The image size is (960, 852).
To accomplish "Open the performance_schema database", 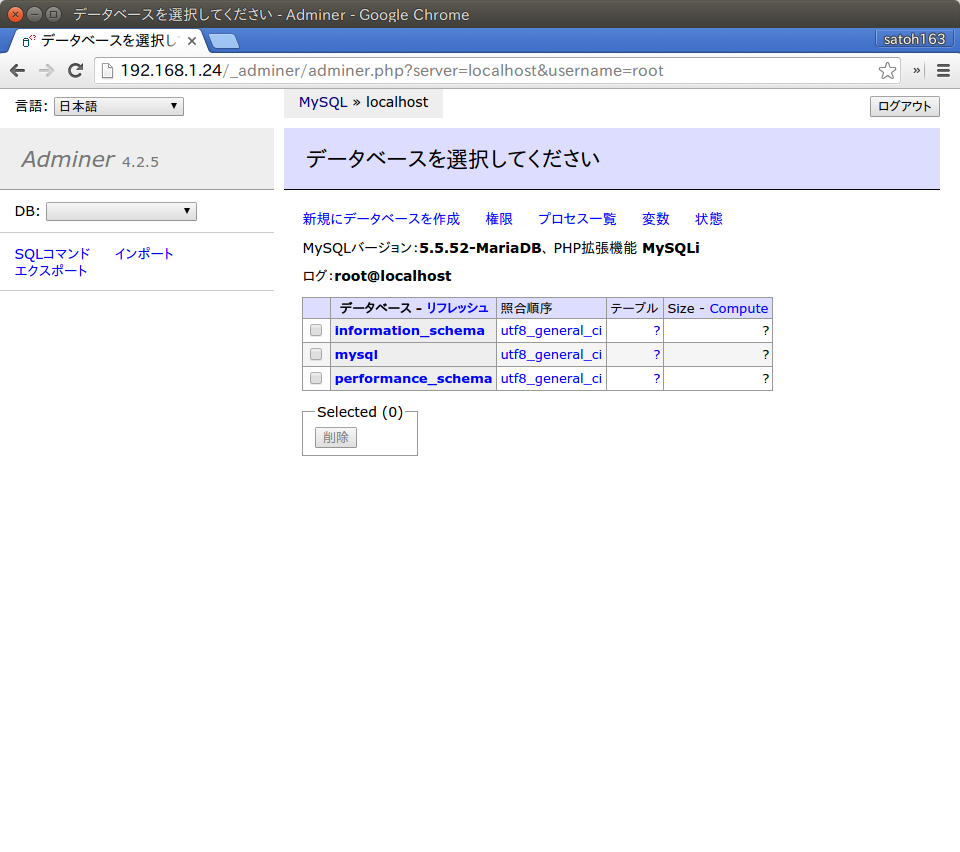I will (x=413, y=378).
